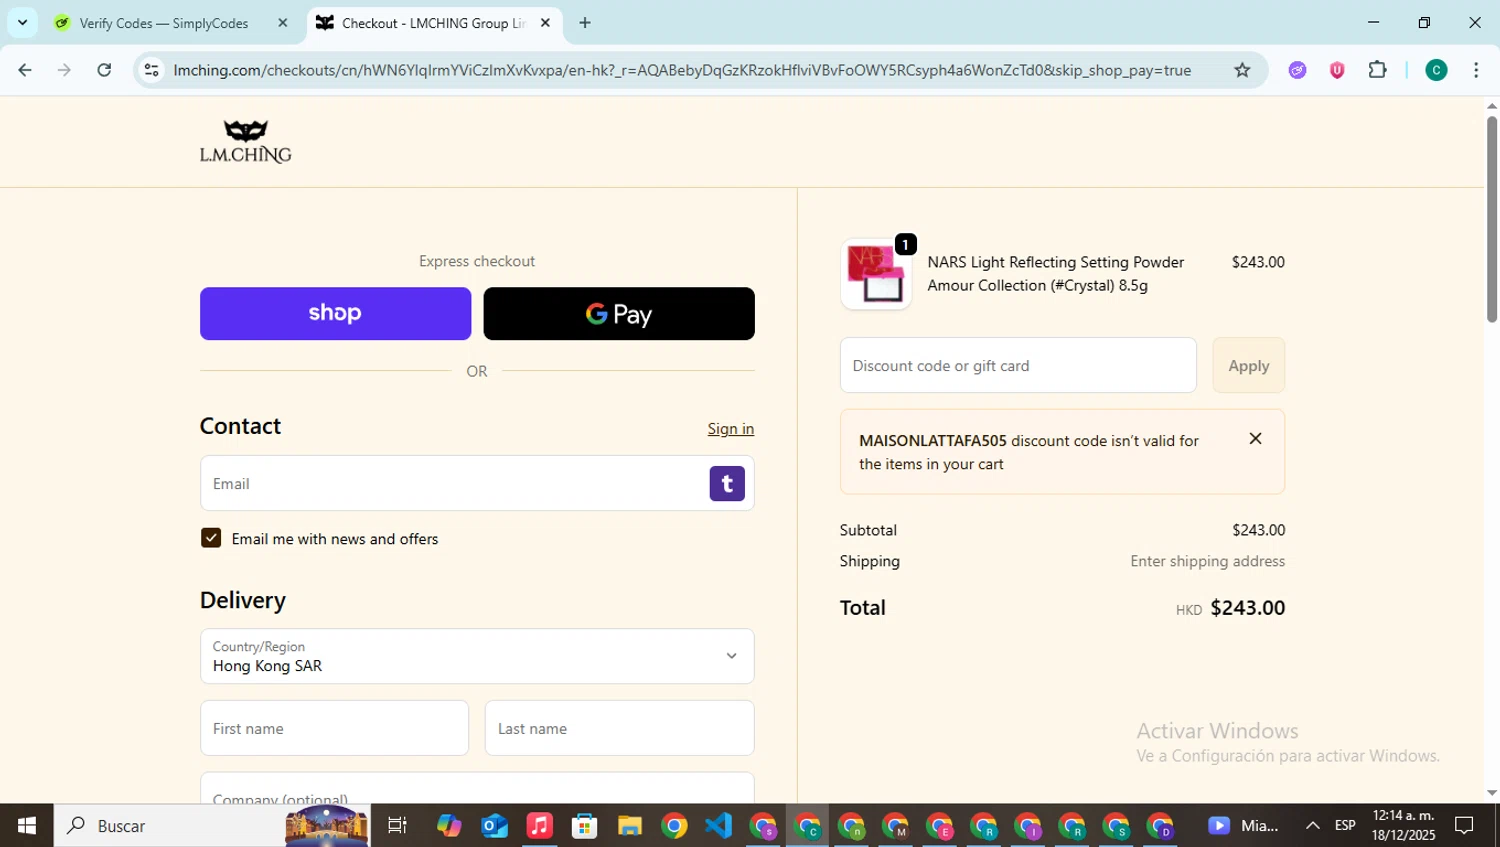1500x847 pixels.
Task: Open the purple round browser extension icon
Action: click(x=1297, y=70)
